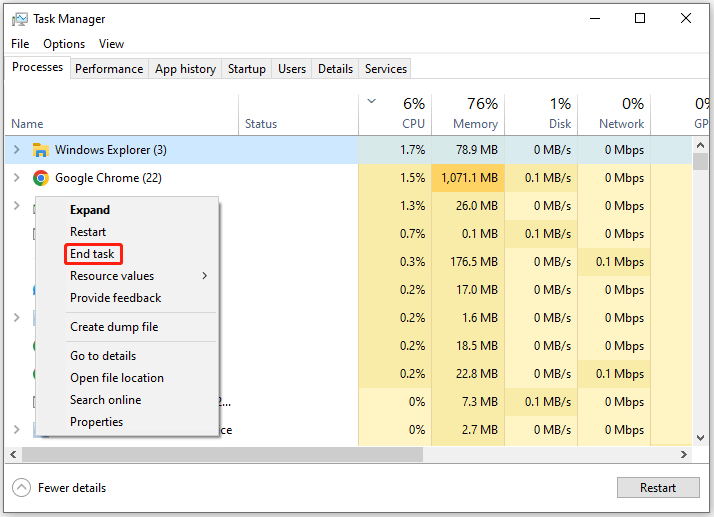Viewport: 714px width, 517px height.
Task: Choose Restart from the context menu
Action: 88,232
